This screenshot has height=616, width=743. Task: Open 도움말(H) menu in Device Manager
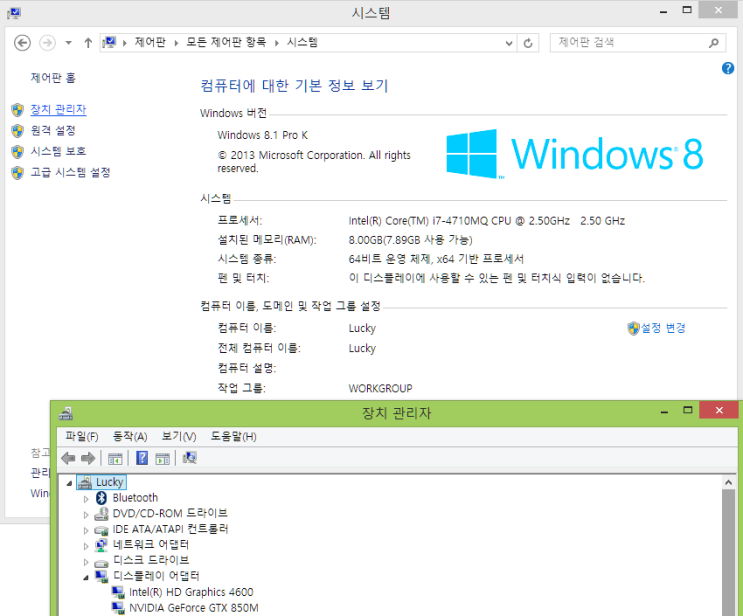coord(233,436)
